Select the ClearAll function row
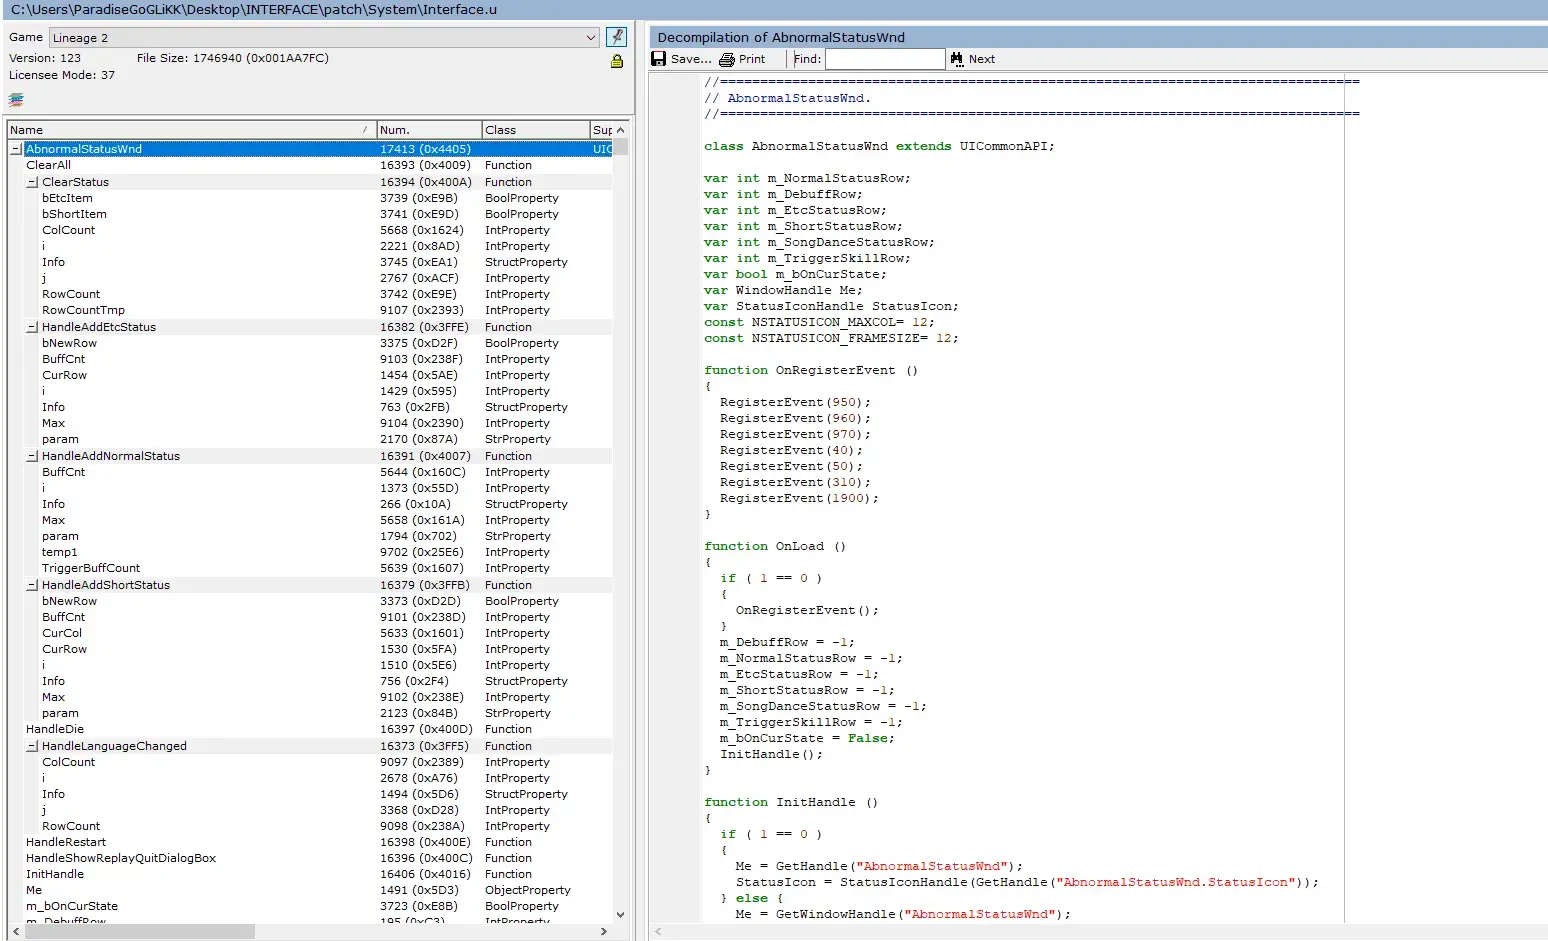This screenshot has height=941, width=1548. 310,165
